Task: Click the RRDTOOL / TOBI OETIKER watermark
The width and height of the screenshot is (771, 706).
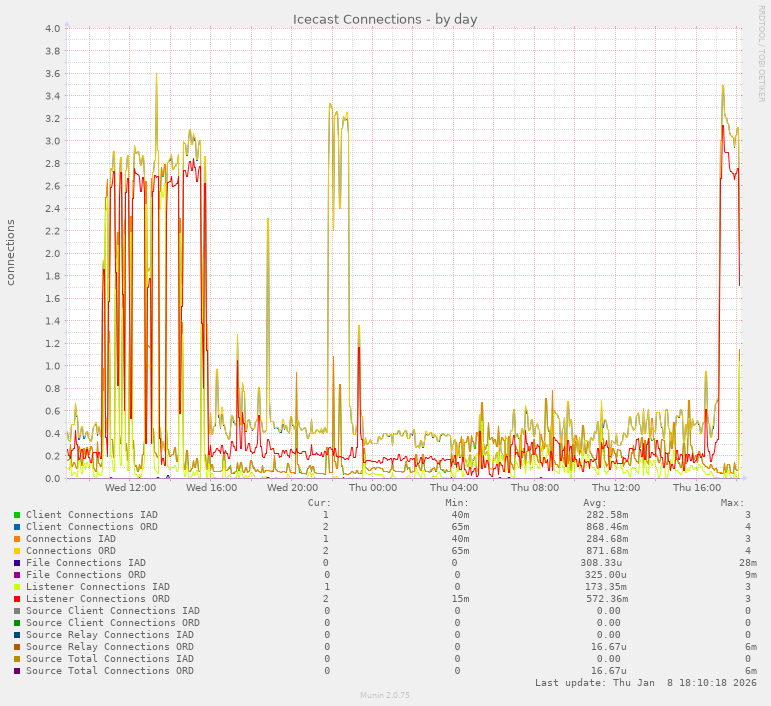Action: click(761, 53)
